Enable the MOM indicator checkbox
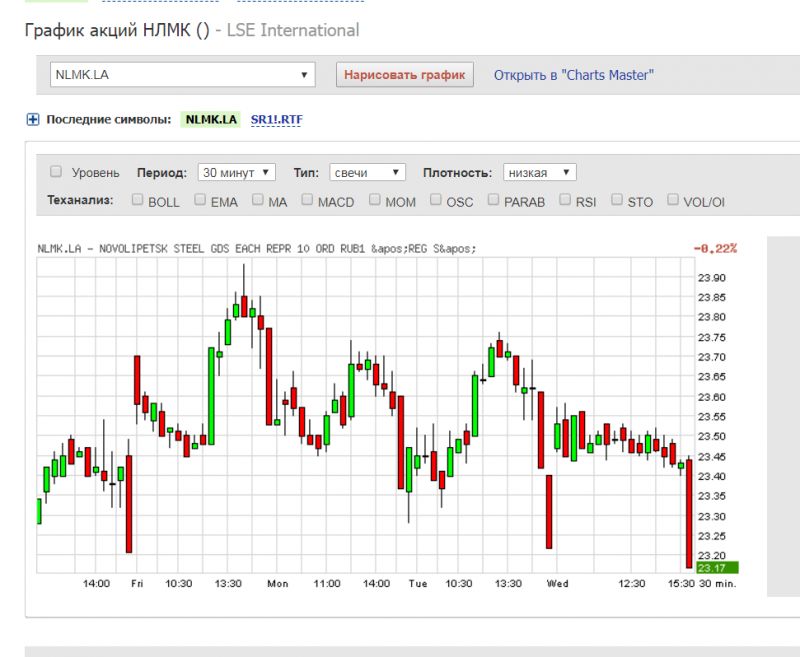The width and height of the screenshot is (800, 657). coord(375,200)
